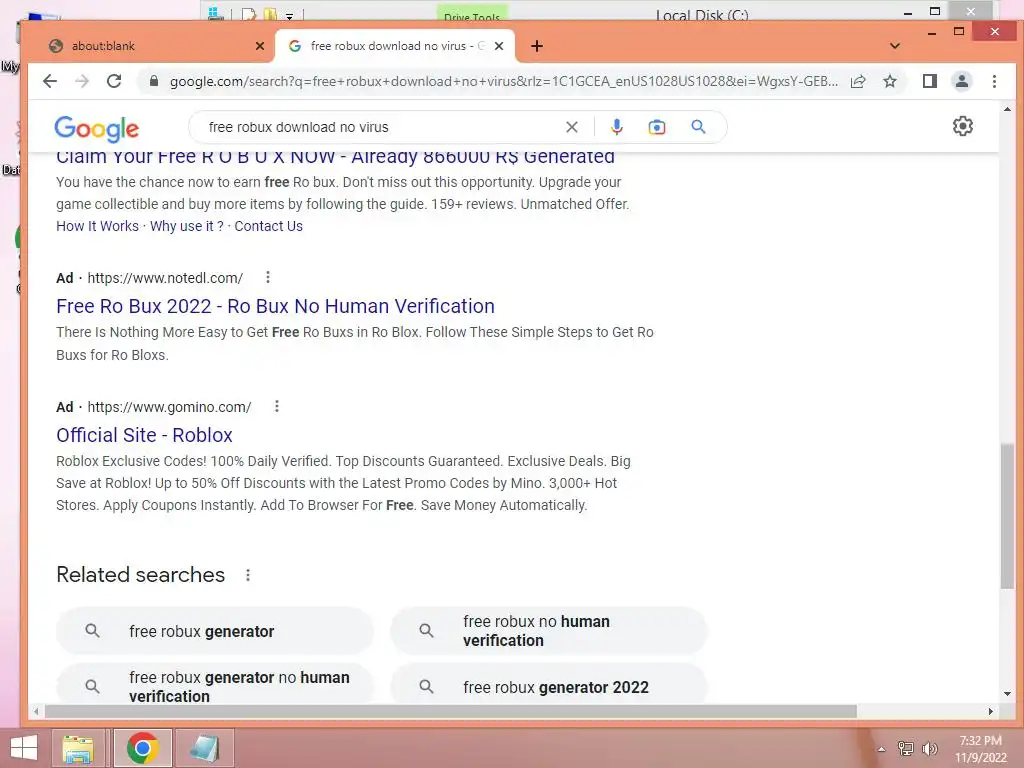Click the horizontal scrollbar left arrow

tap(37, 711)
